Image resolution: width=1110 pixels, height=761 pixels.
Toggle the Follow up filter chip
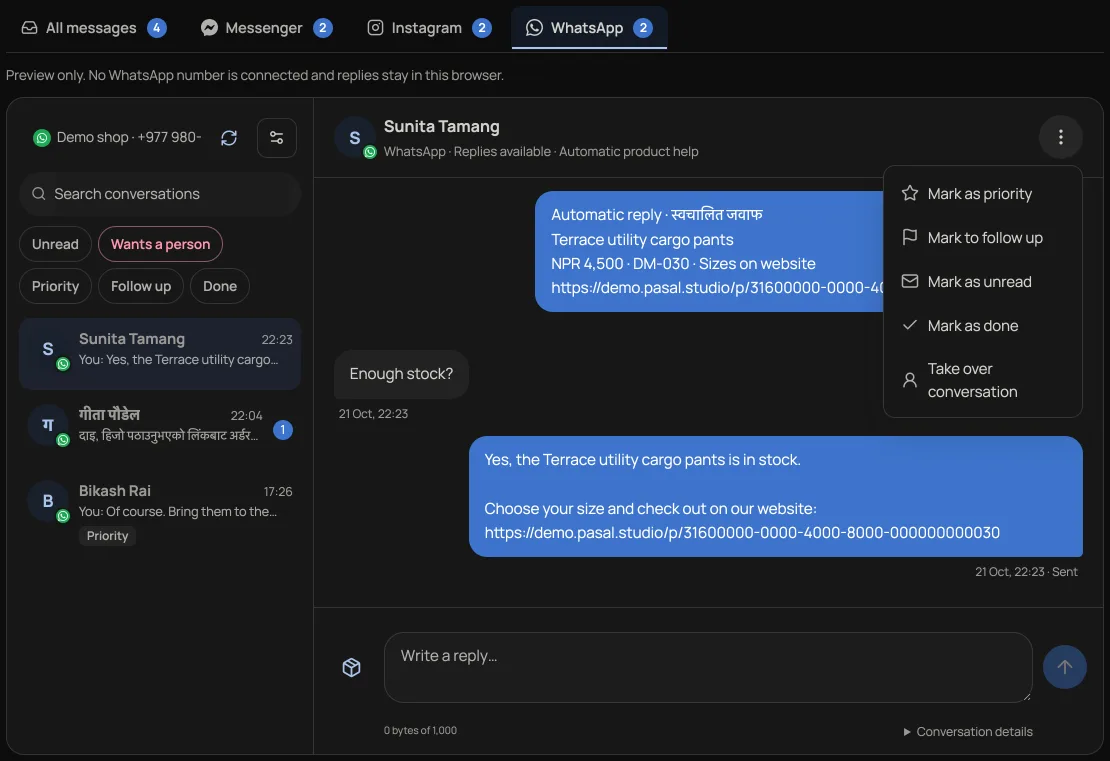pyautogui.click(x=141, y=286)
